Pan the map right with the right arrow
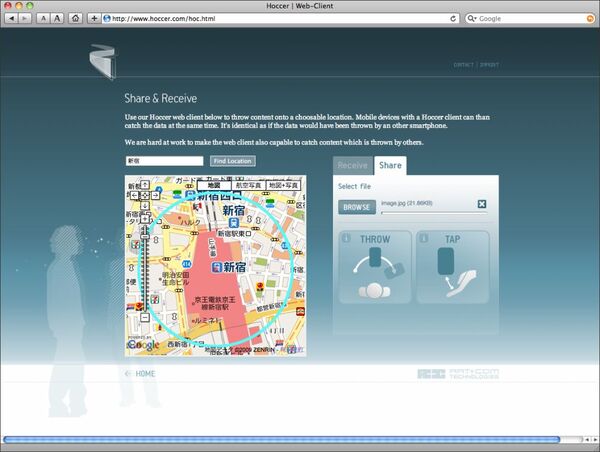Image resolution: width=600 pixels, height=452 pixels. pyautogui.click(x=155, y=196)
